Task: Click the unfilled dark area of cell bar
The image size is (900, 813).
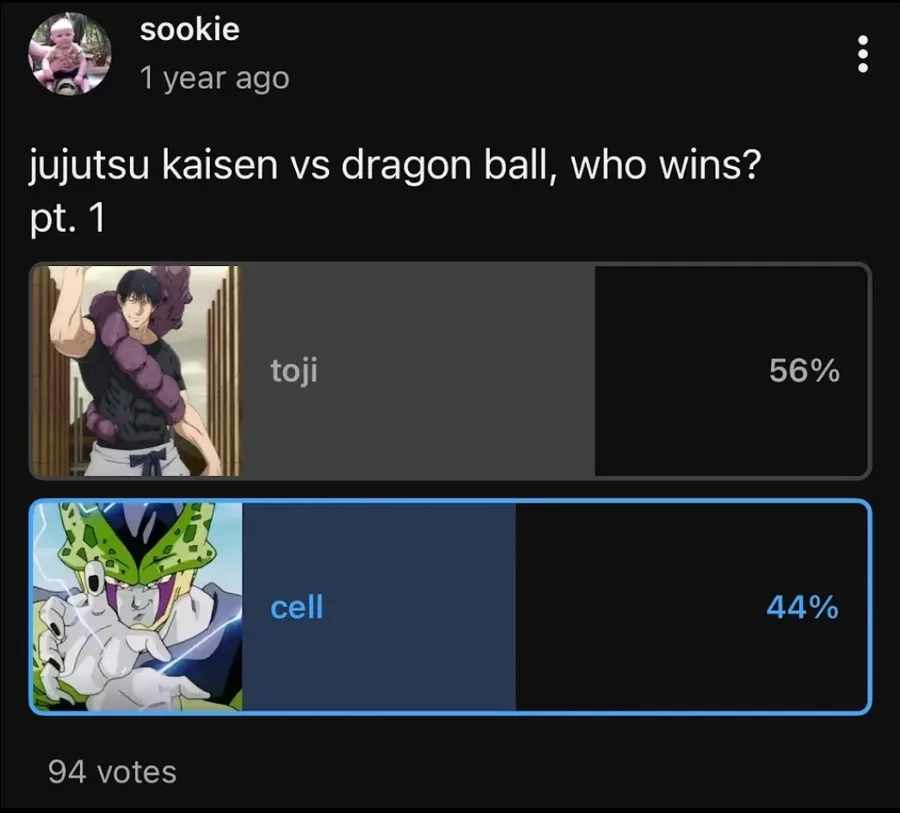Action: 691,607
